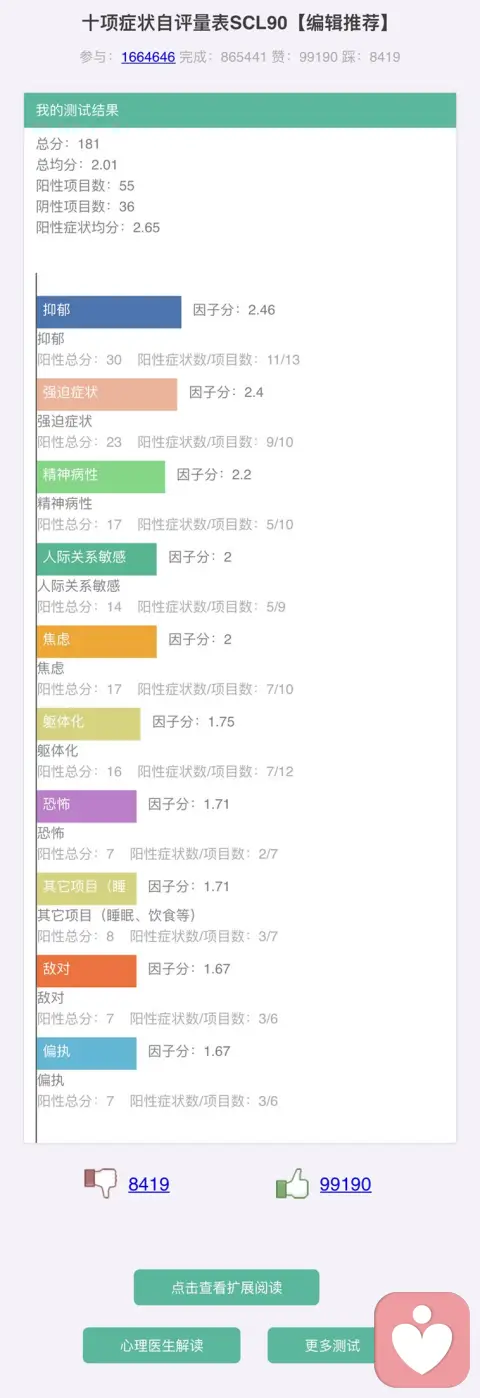This screenshot has height=1398, width=480.
Task: Click the salmon 强迫症状 factor bar
Action: pos(107,394)
